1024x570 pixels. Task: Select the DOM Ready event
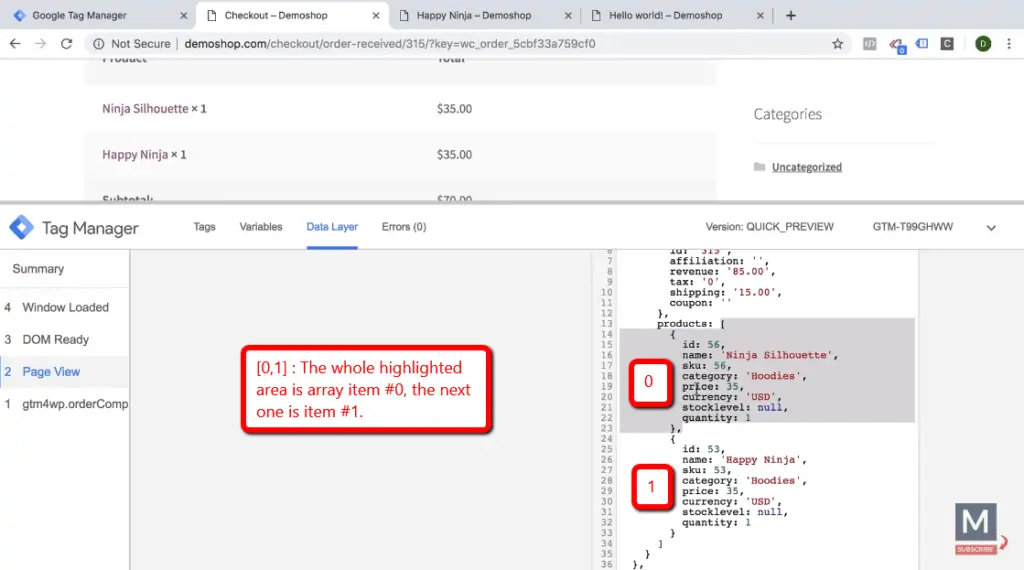56,339
